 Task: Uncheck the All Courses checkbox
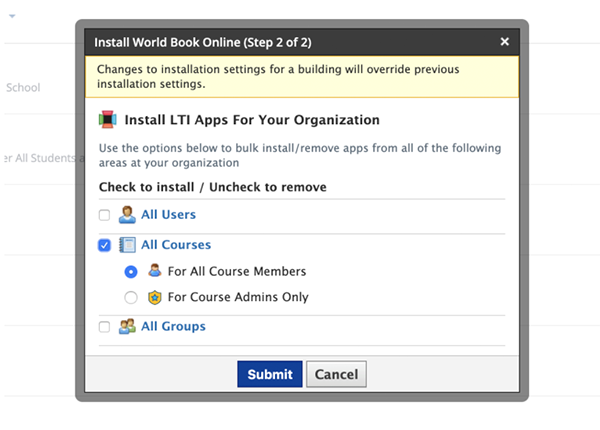click(x=104, y=245)
